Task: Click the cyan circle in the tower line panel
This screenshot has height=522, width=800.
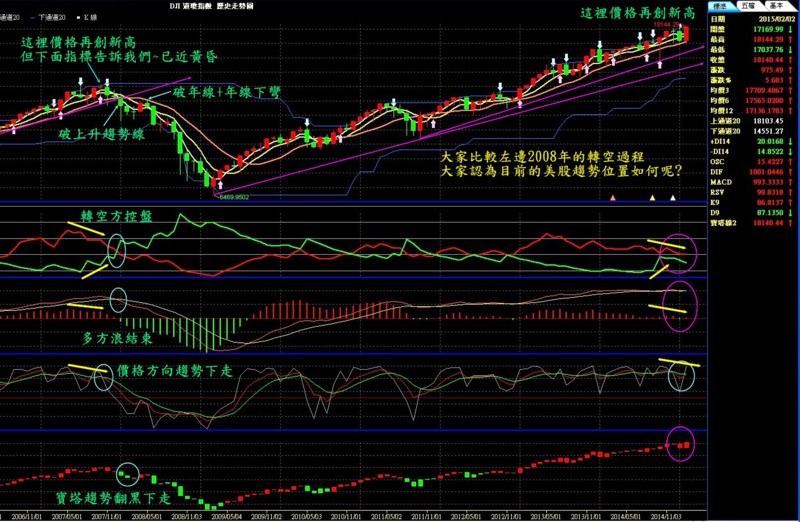Action: (127, 472)
